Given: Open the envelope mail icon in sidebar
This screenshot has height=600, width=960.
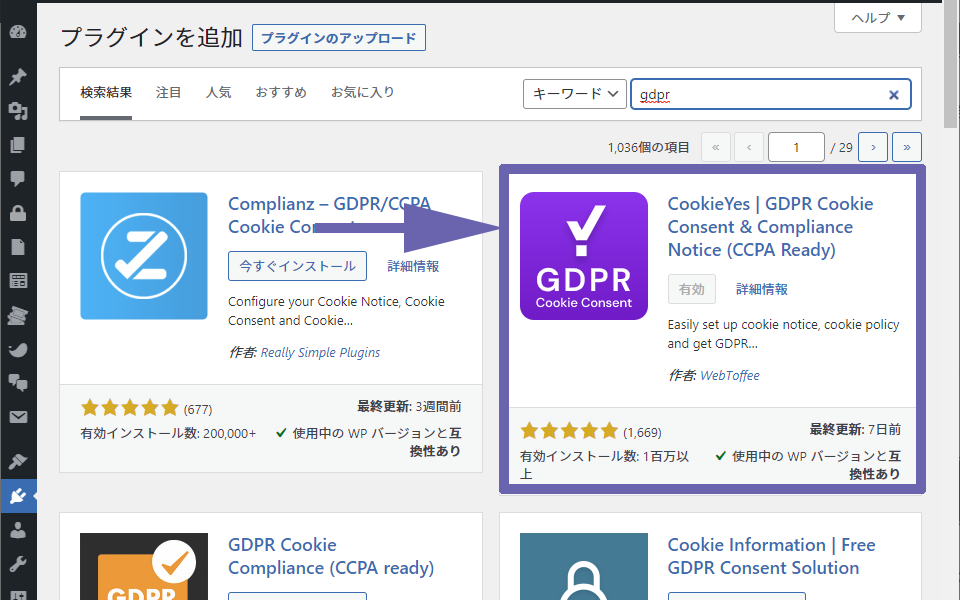Looking at the screenshot, I should (x=18, y=418).
